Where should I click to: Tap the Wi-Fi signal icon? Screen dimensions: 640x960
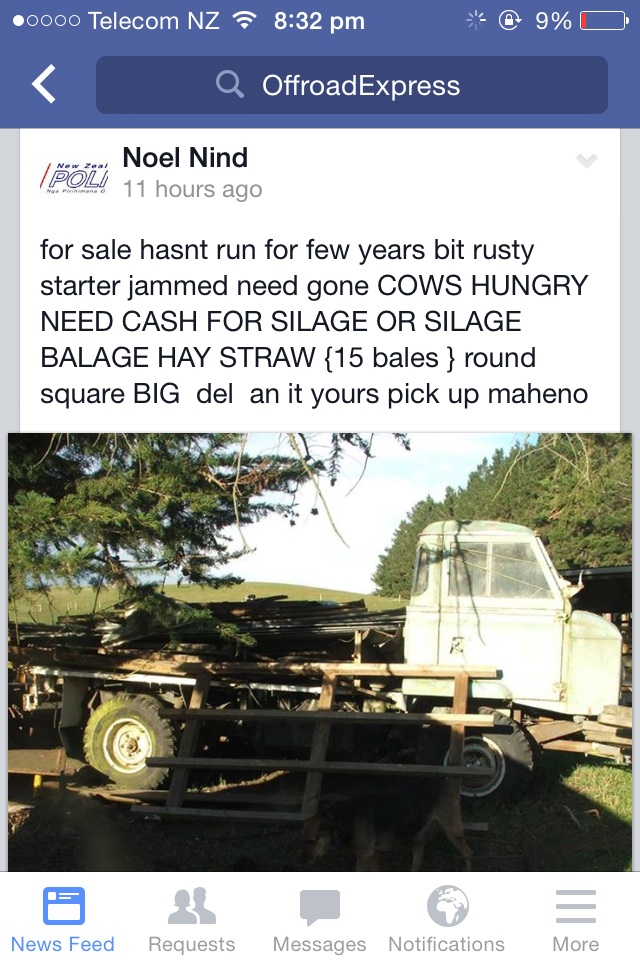click(243, 21)
